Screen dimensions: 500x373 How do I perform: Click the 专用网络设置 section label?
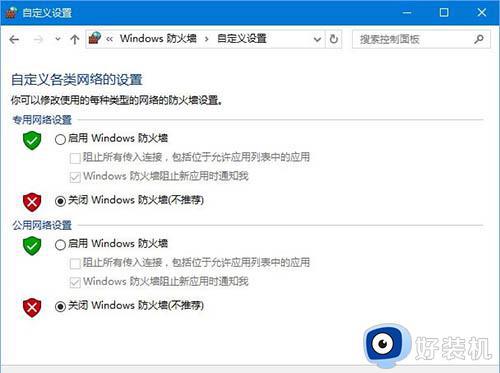[x=42, y=120]
